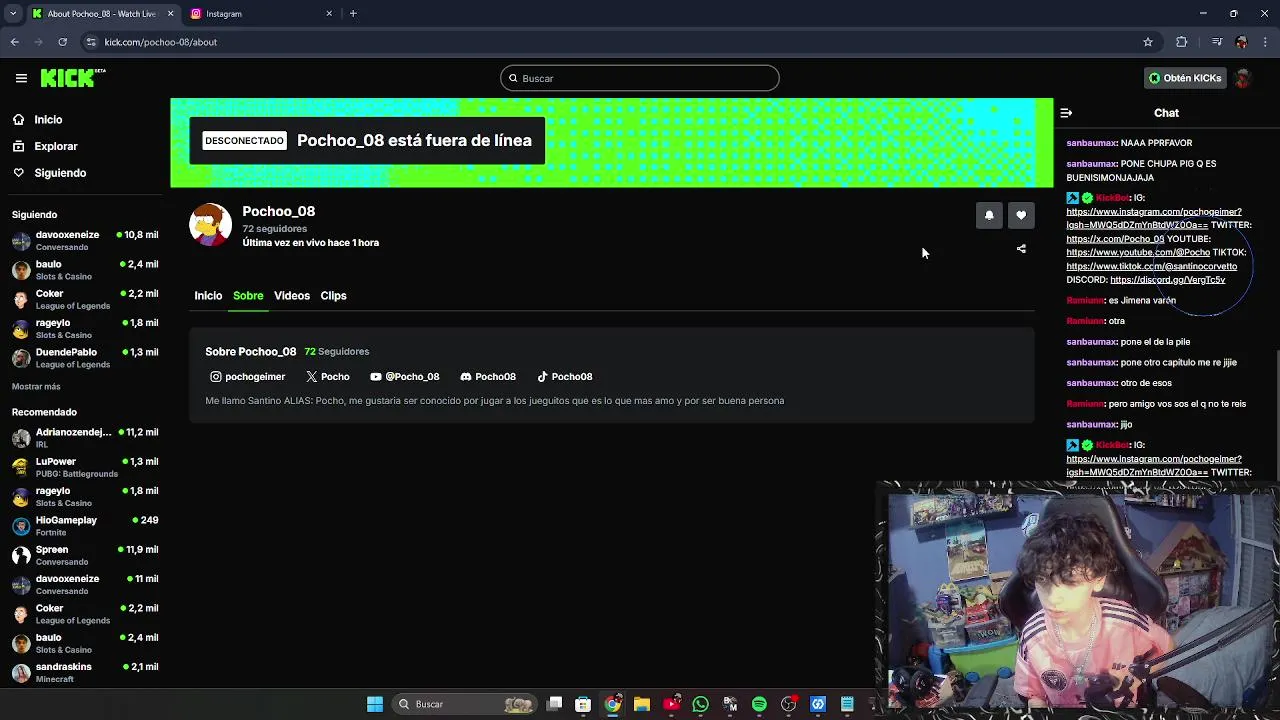Image resolution: width=1280 pixels, height=720 pixels.
Task: Bookmark this page star icon
Action: pyautogui.click(x=1148, y=42)
